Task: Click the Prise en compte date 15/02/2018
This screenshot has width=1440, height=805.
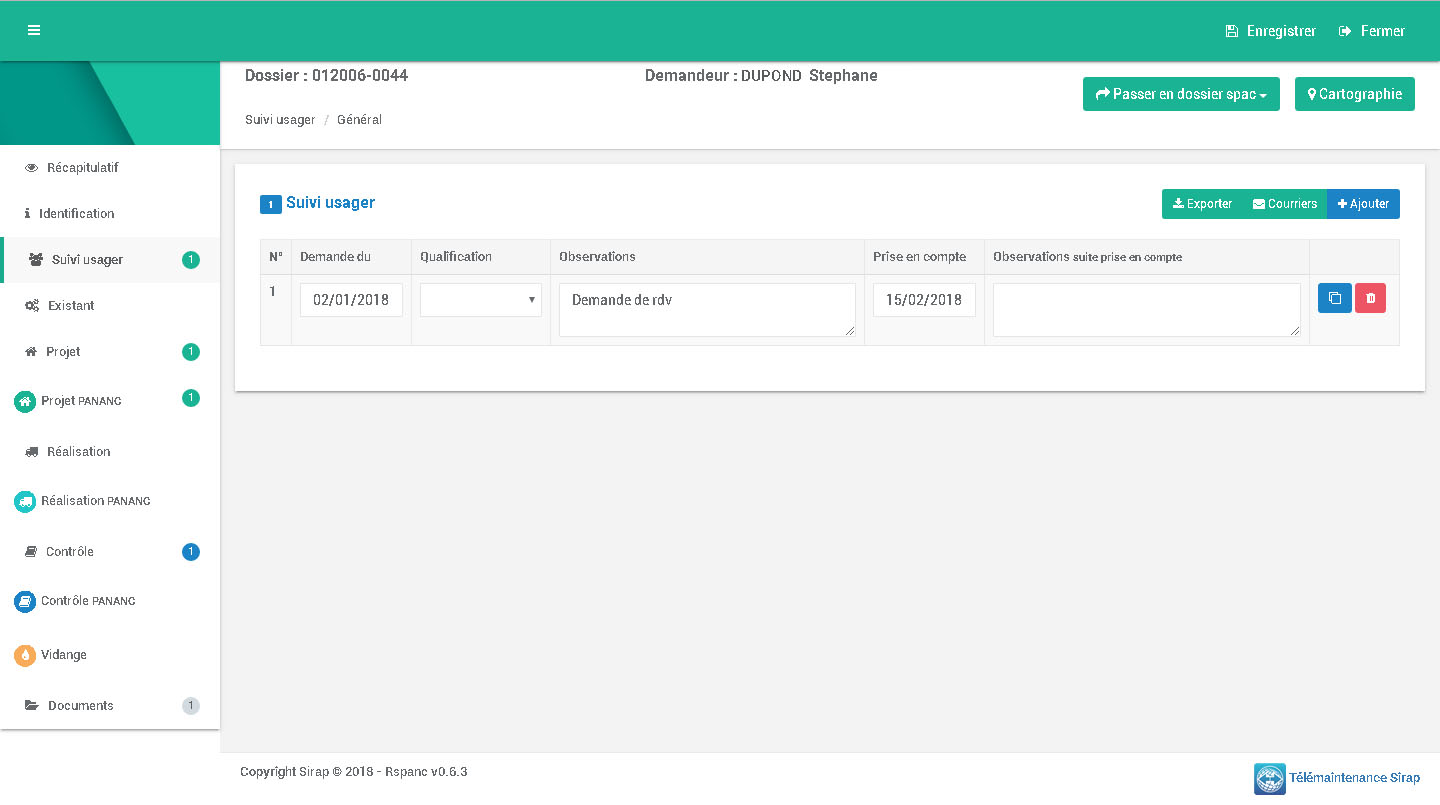Action: [x=924, y=300]
